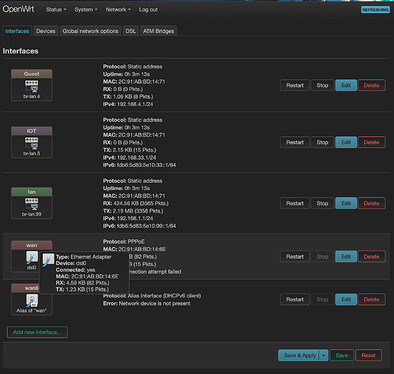
Task: Edit the Guest interface
Action: tap(346, 85)
